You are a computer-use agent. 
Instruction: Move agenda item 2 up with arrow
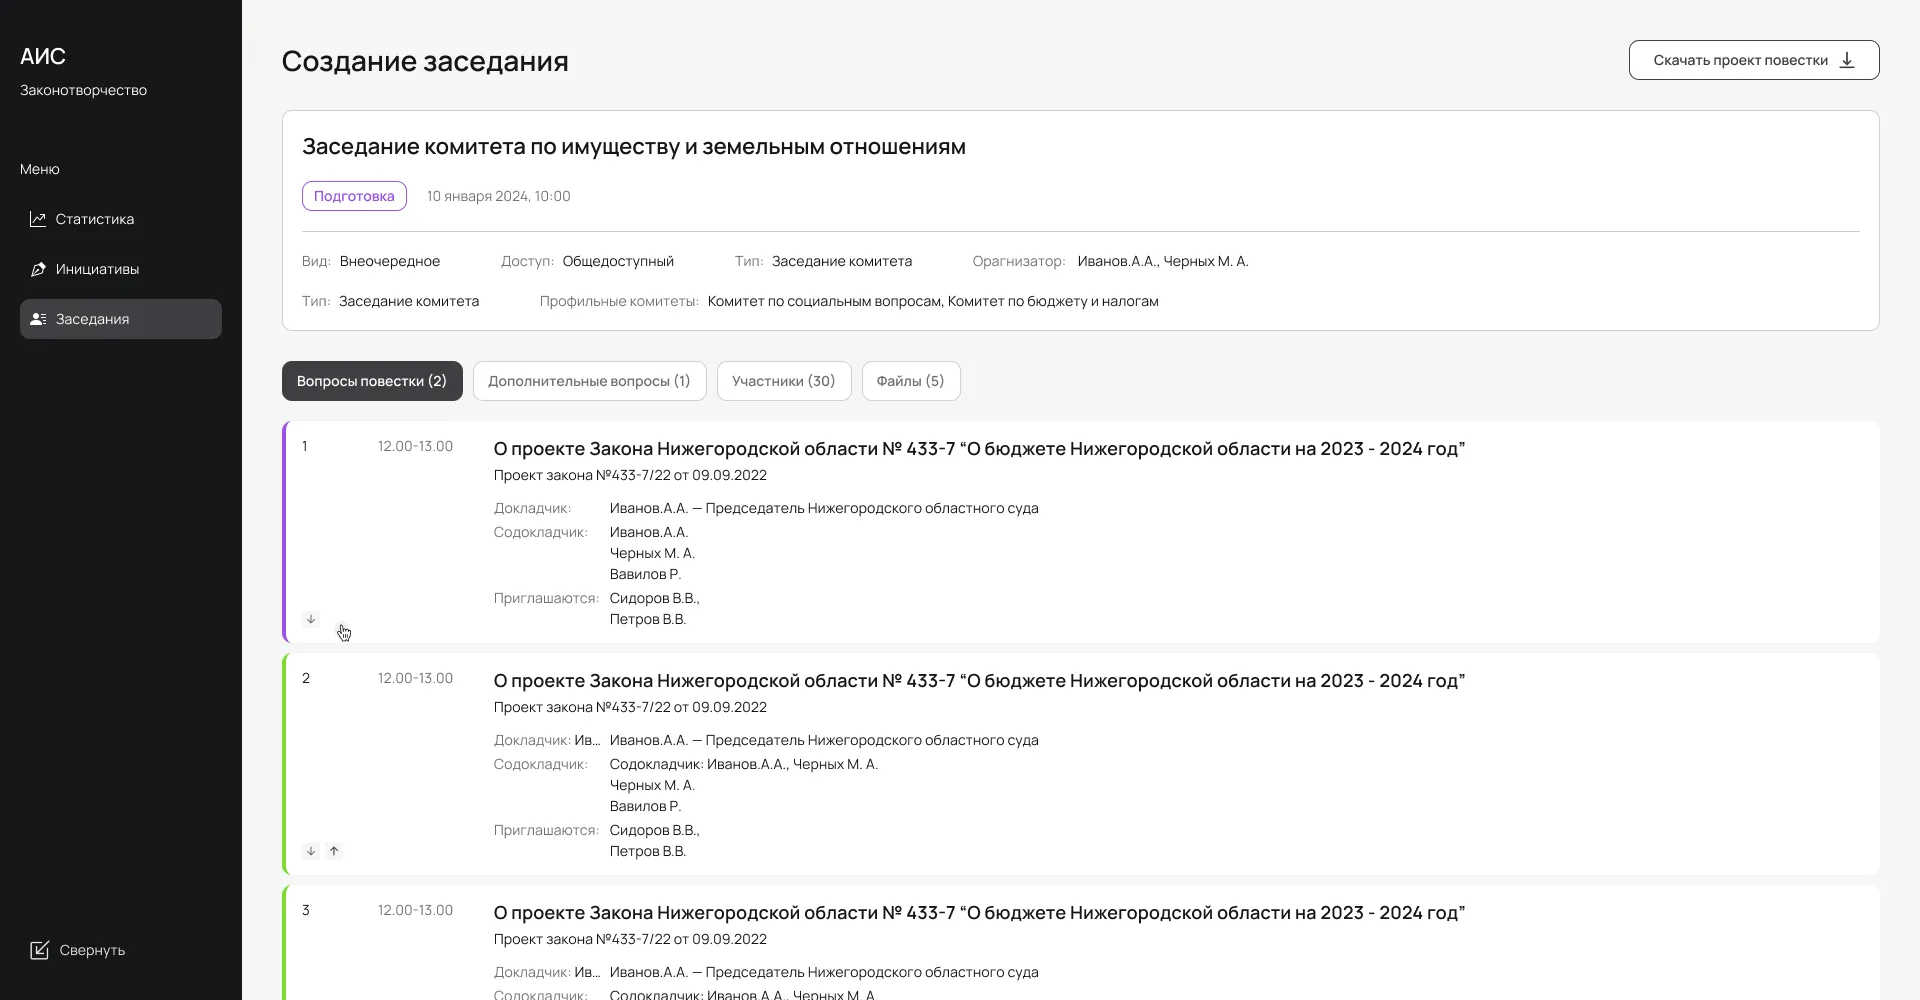pyautogui.click(x=334, y=851)
